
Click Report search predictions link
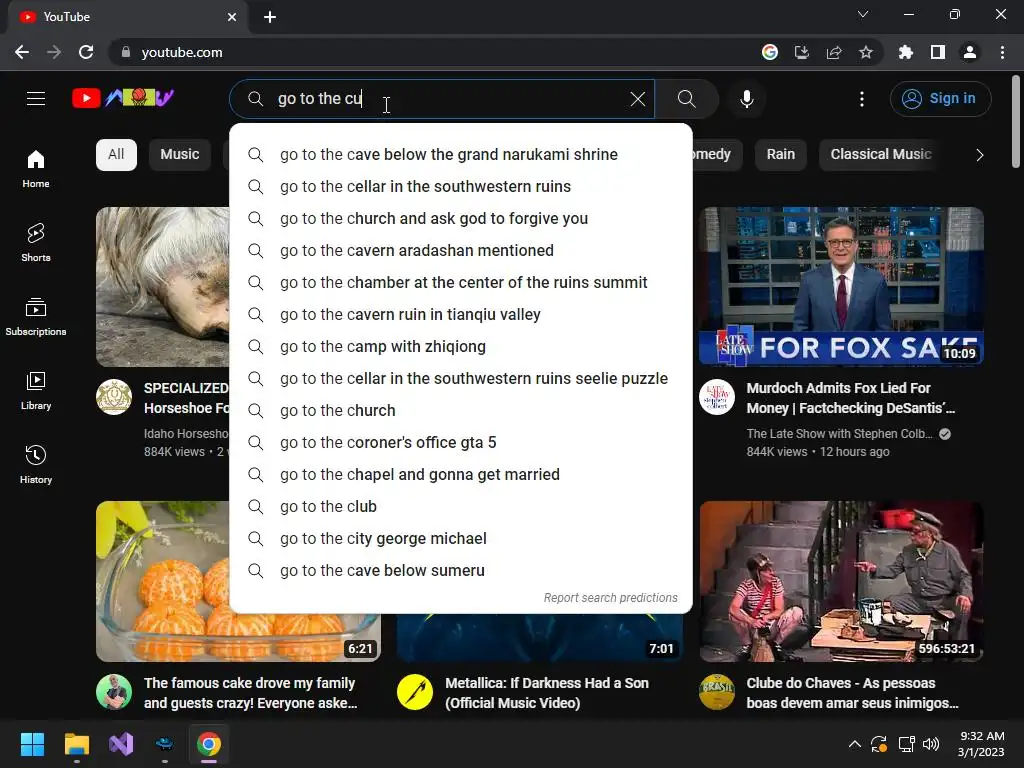pyautogui.click(x=611, y=598)
